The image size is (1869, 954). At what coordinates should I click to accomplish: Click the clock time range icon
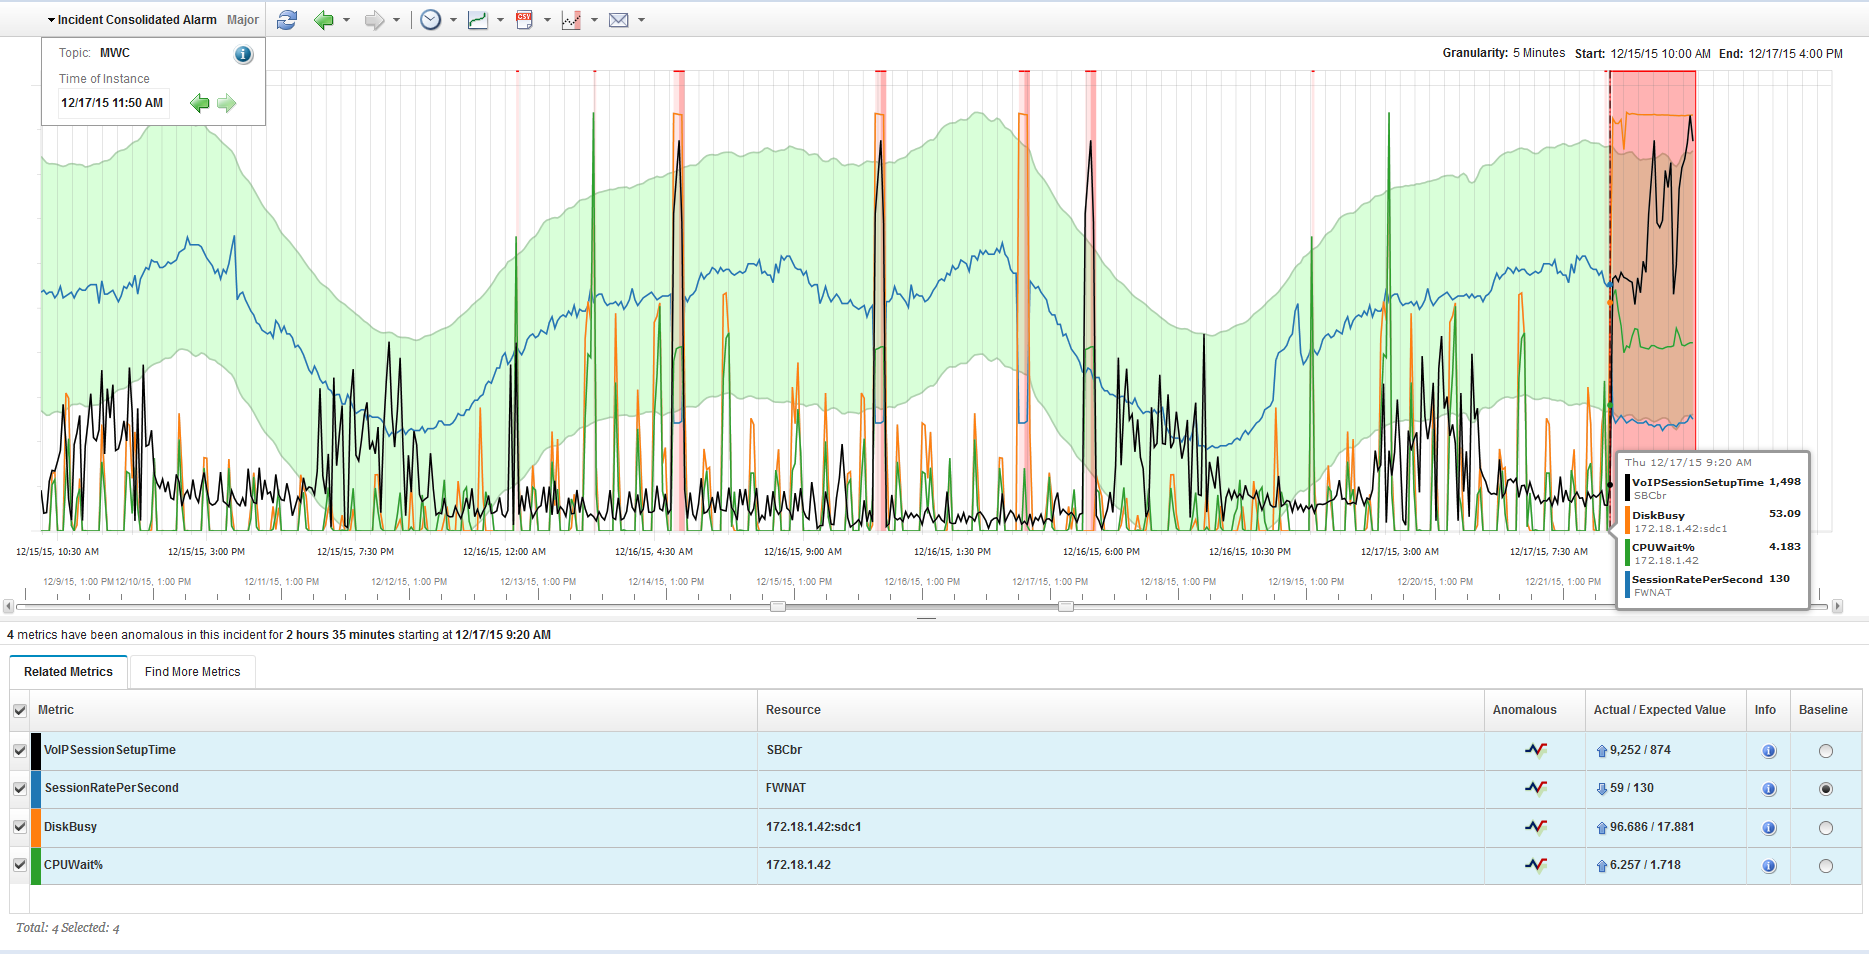430,20
